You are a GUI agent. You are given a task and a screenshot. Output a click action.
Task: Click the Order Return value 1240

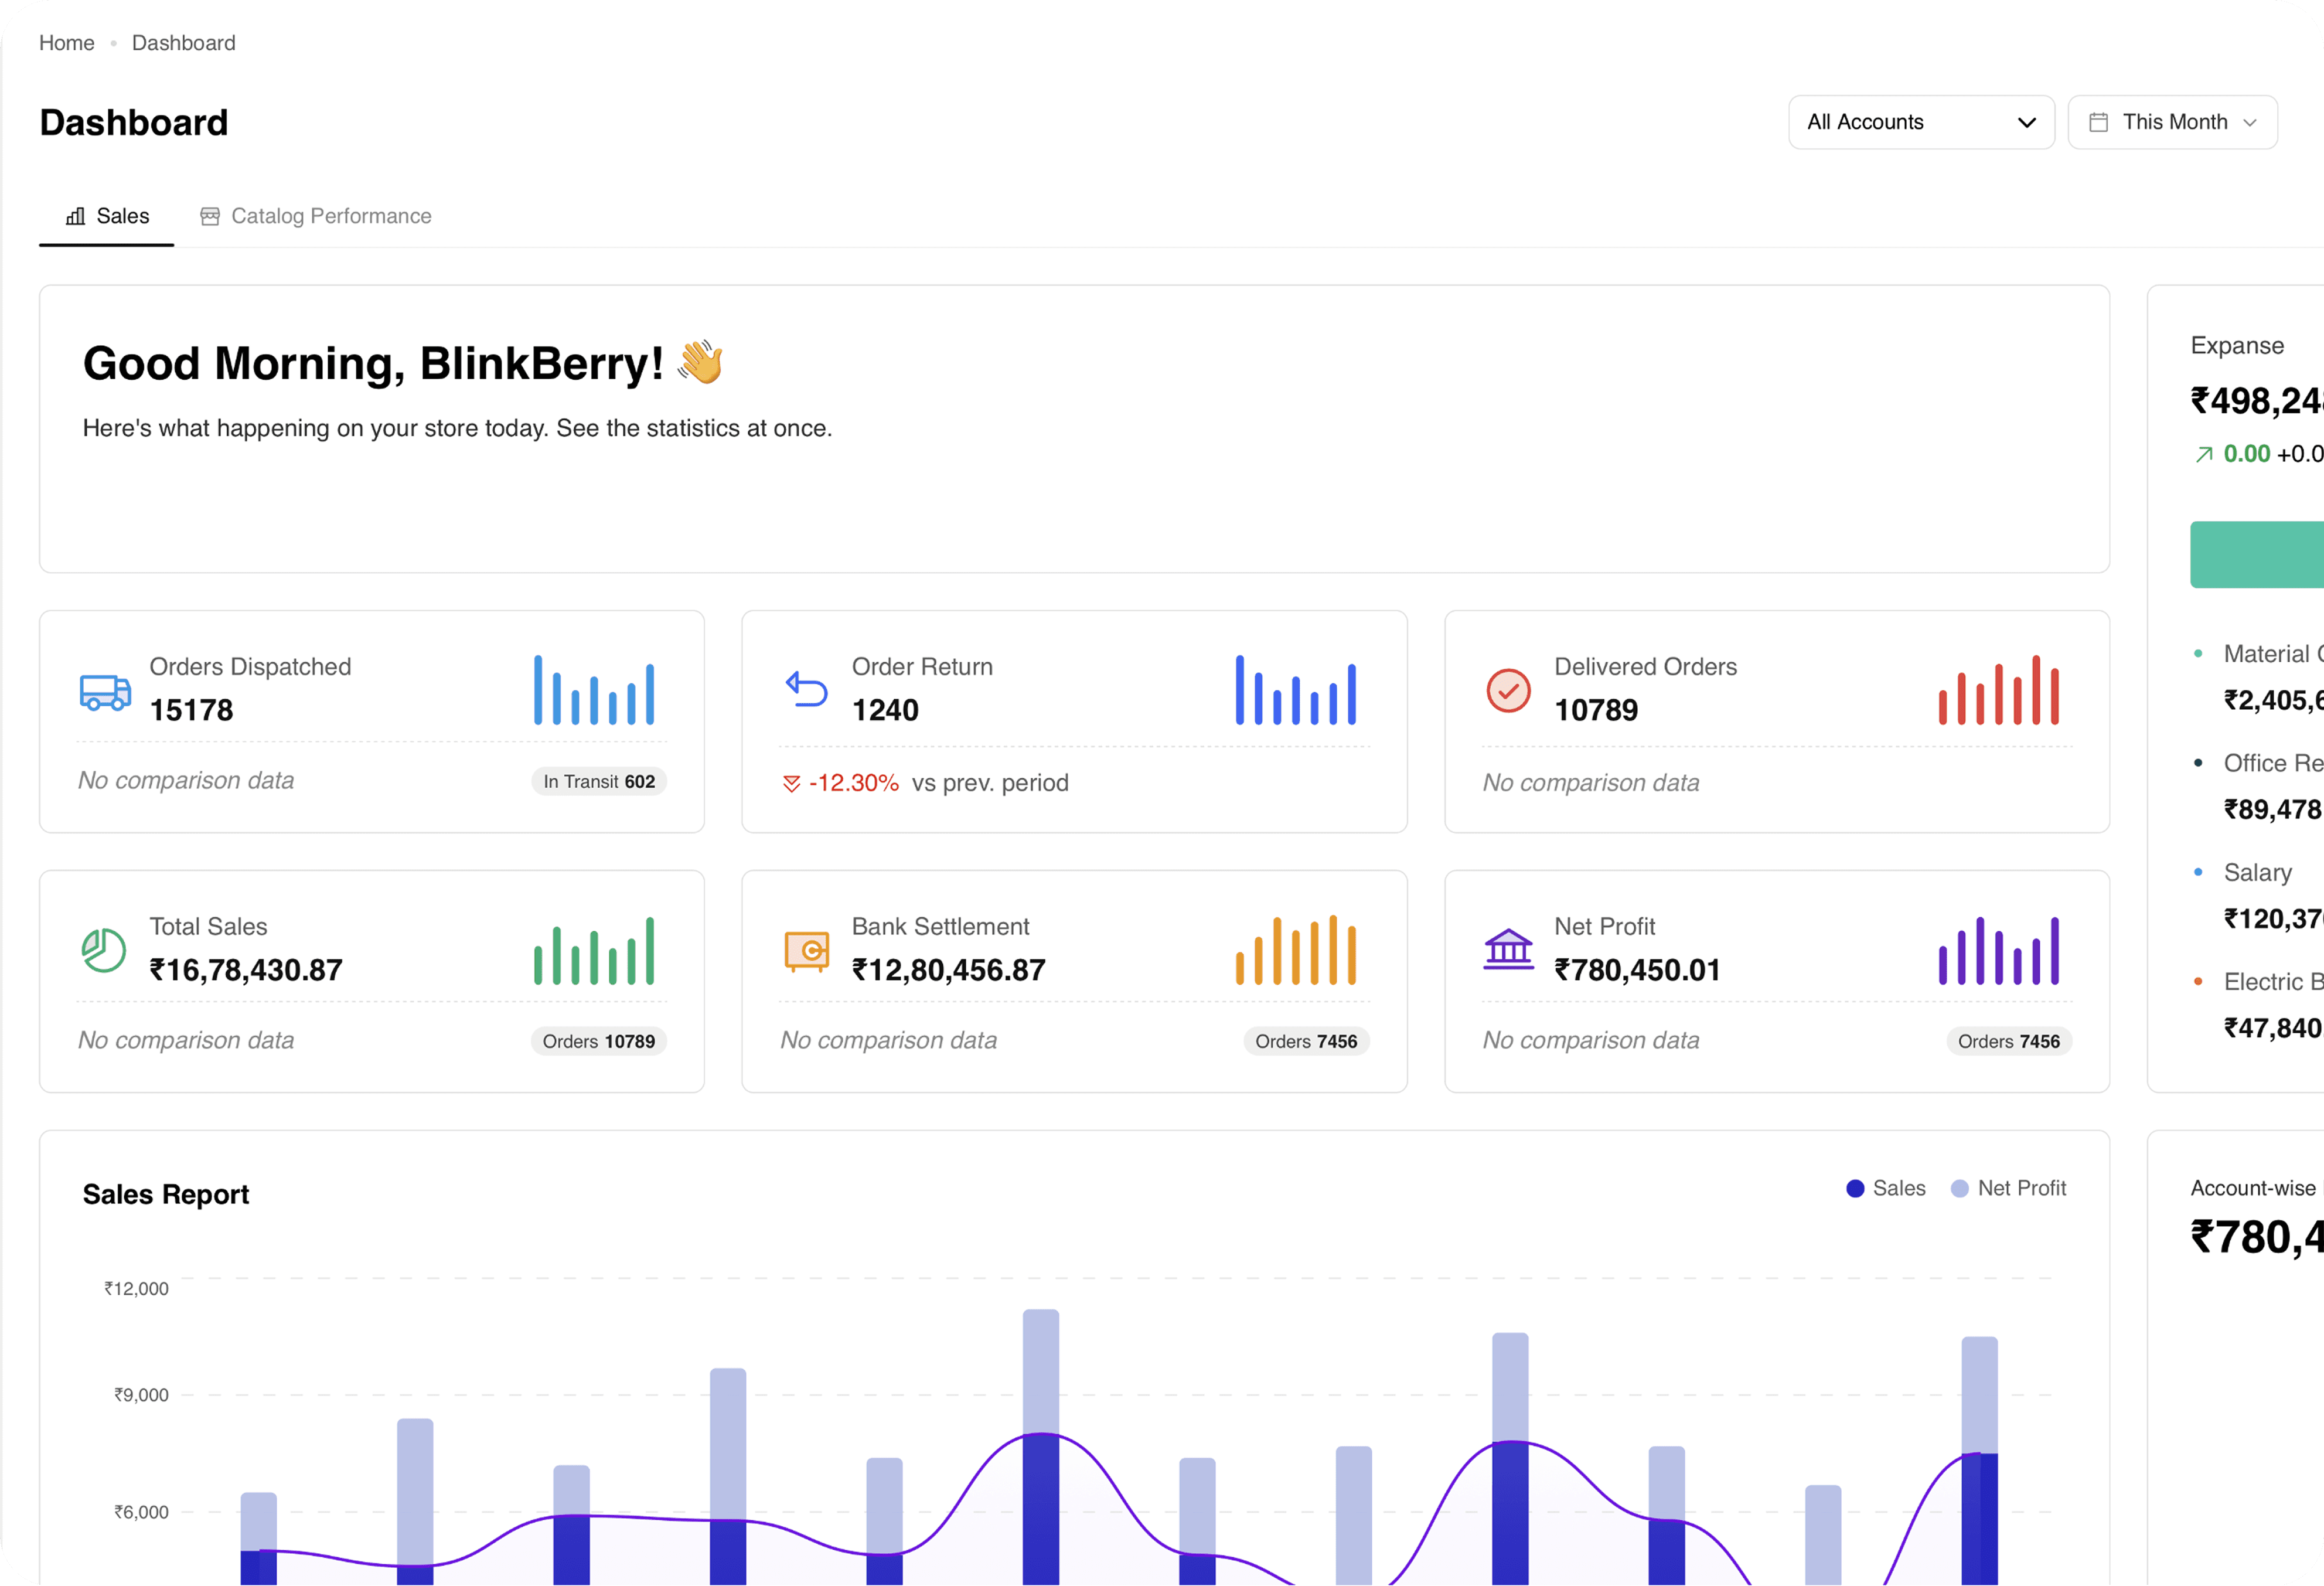(x=885, y=710)
